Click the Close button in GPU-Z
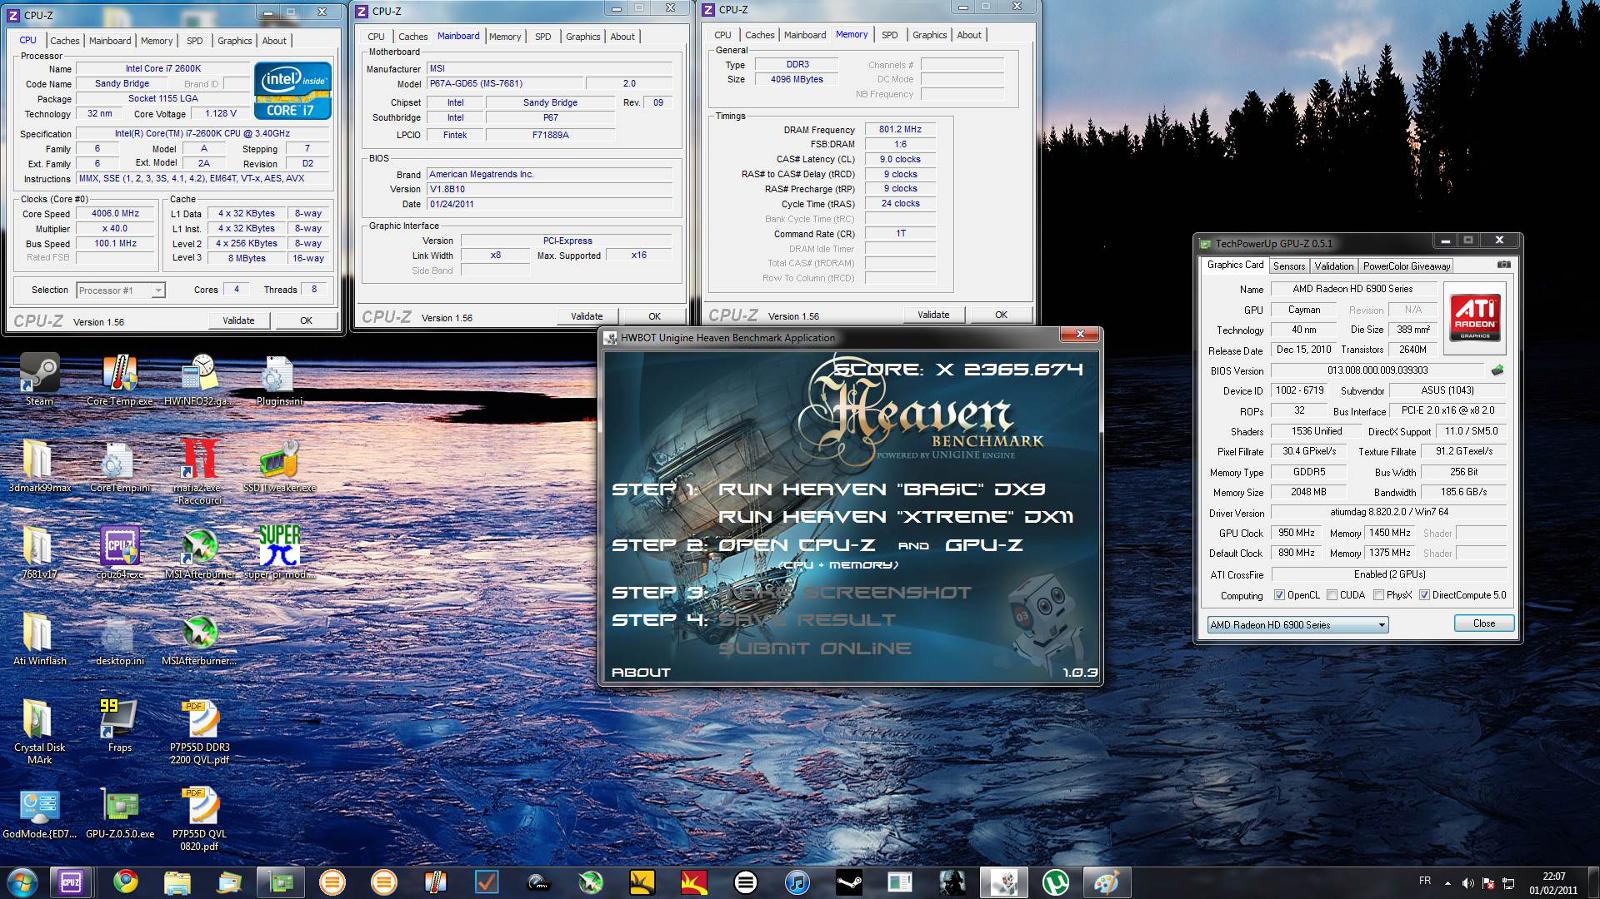 [x=1484, y=623]
